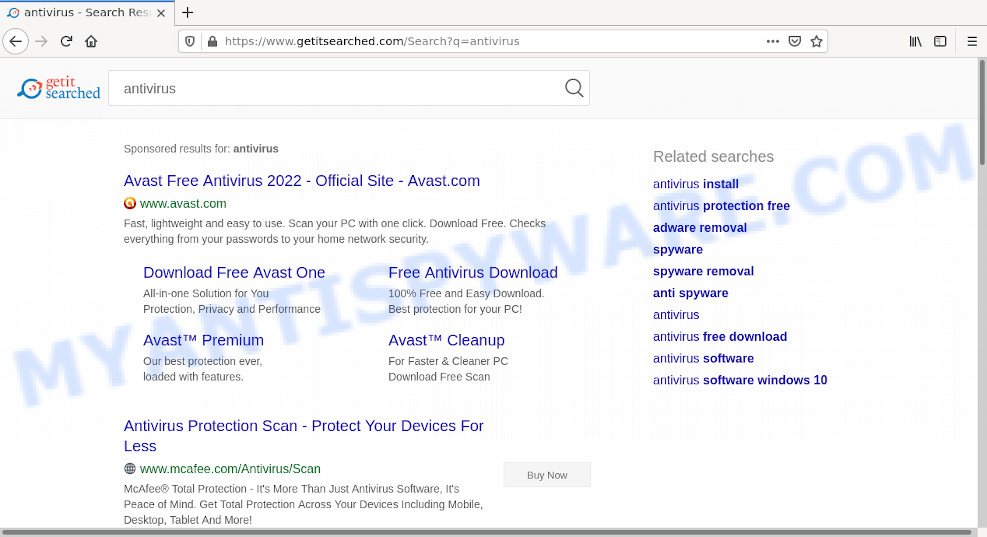Screen dimensions: 987x537
Task: Open page actions three-dot menu
Action: 773,42
